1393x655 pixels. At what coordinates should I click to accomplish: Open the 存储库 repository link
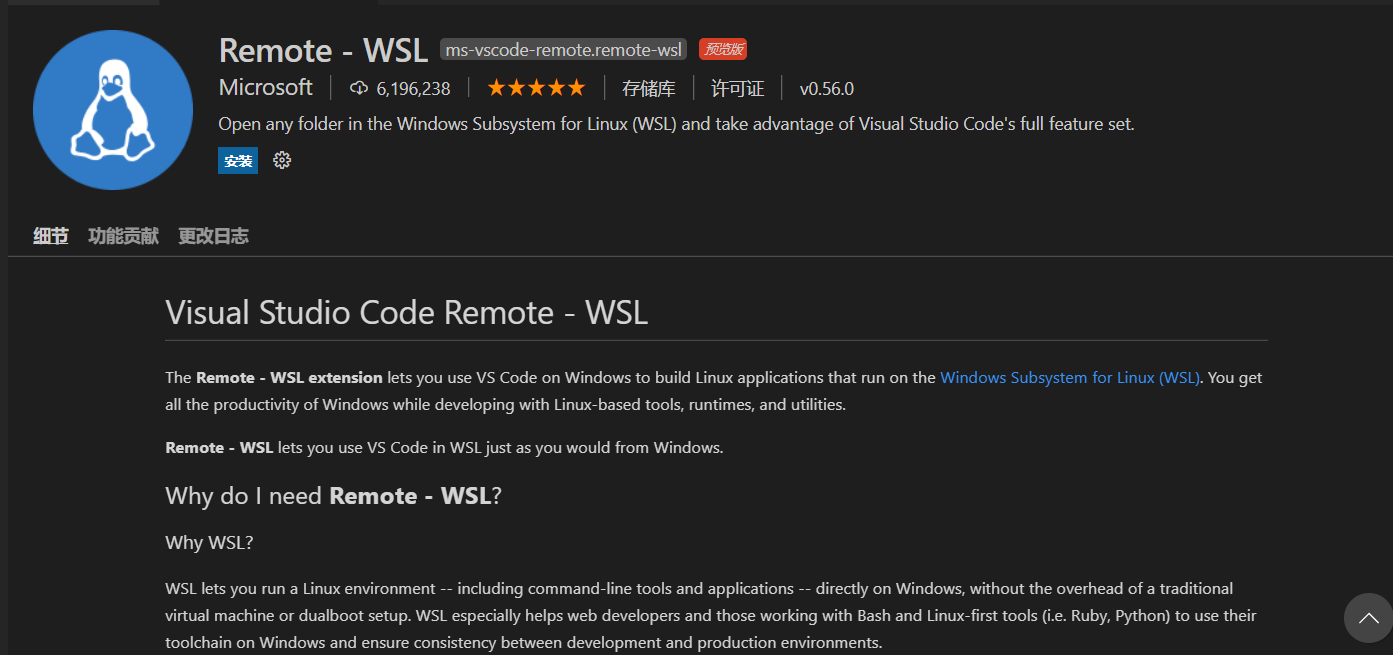tap(648, 88)
